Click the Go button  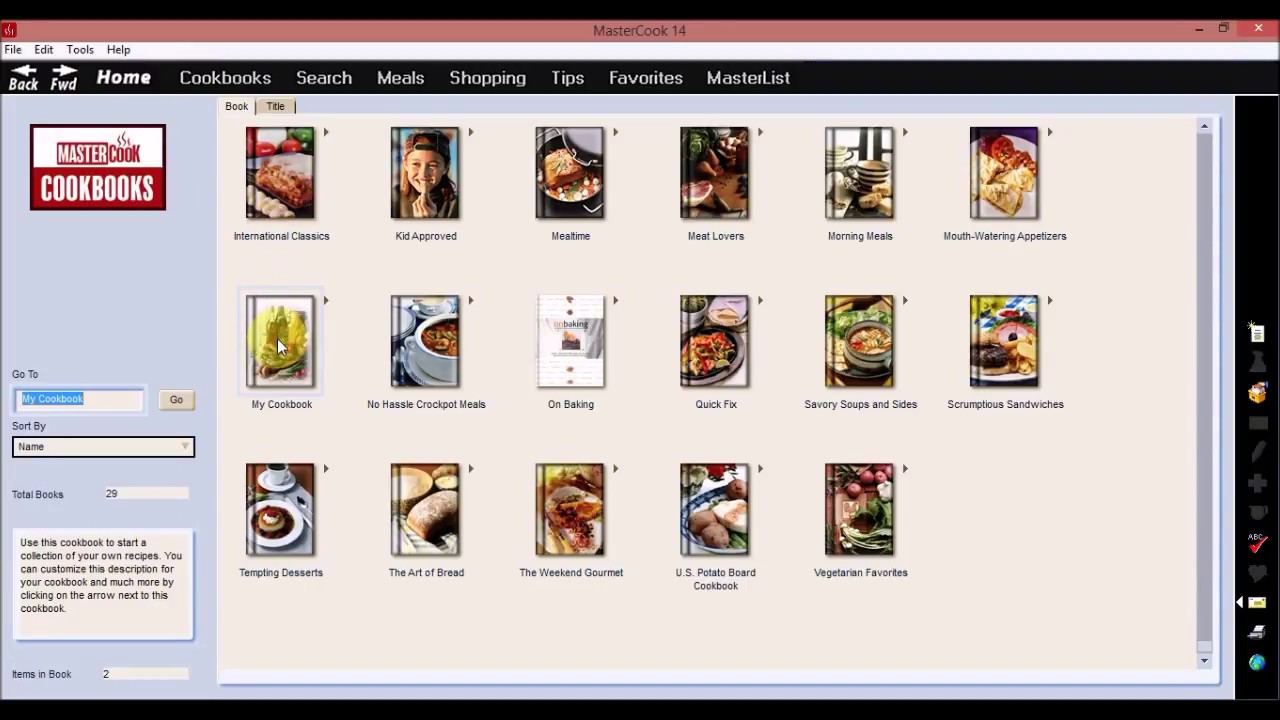[176, 400]
